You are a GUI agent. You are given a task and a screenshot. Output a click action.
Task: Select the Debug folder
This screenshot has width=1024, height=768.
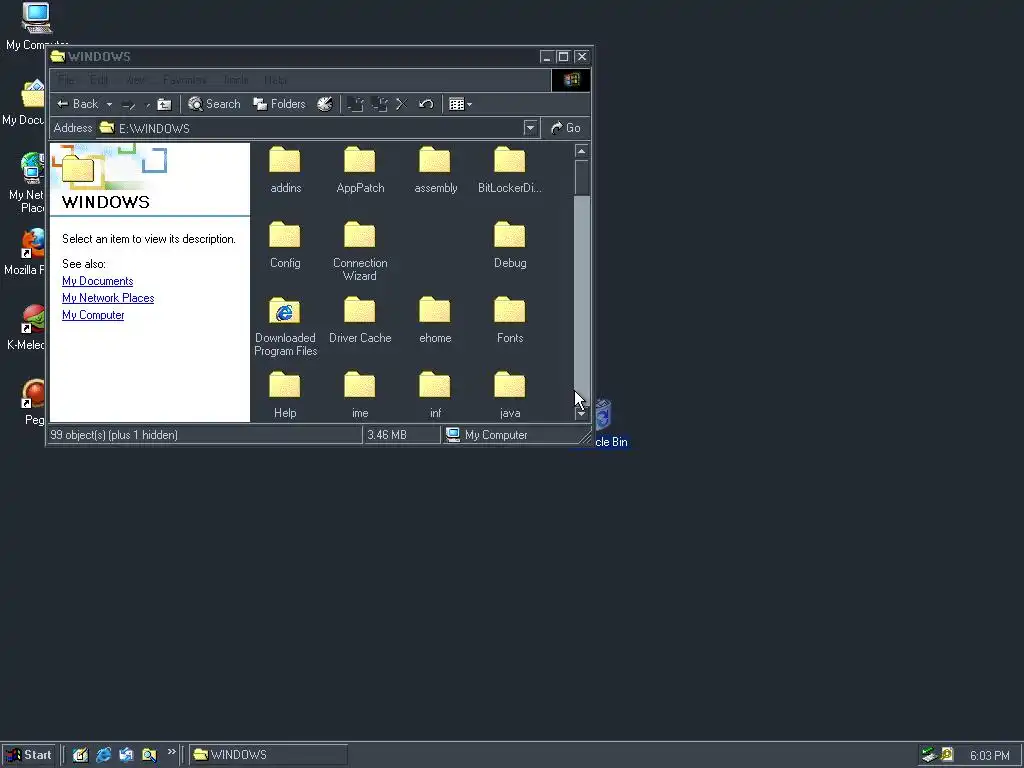point(509,245)
